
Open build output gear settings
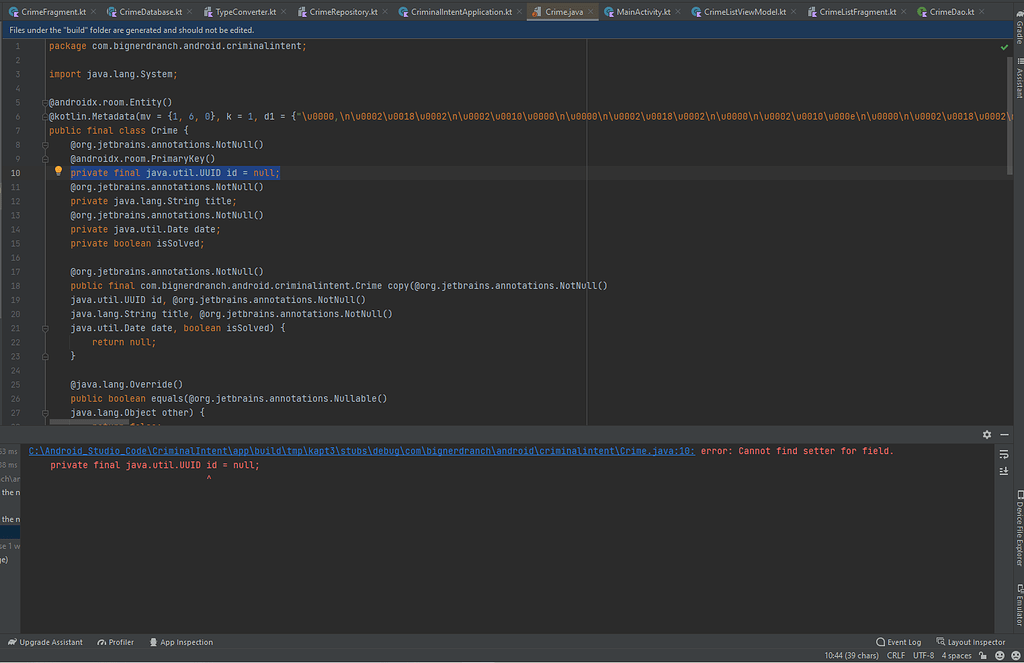tap(987, 435)
